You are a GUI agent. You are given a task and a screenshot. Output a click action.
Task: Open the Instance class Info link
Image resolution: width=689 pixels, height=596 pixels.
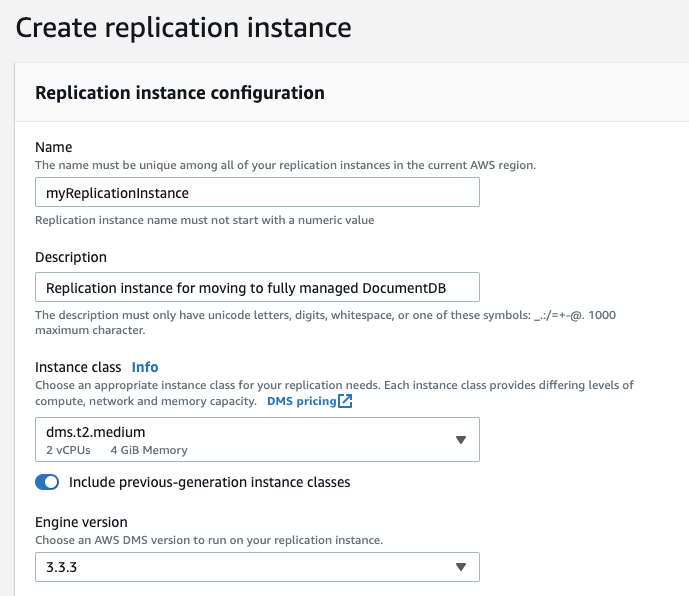pos(145,367)
